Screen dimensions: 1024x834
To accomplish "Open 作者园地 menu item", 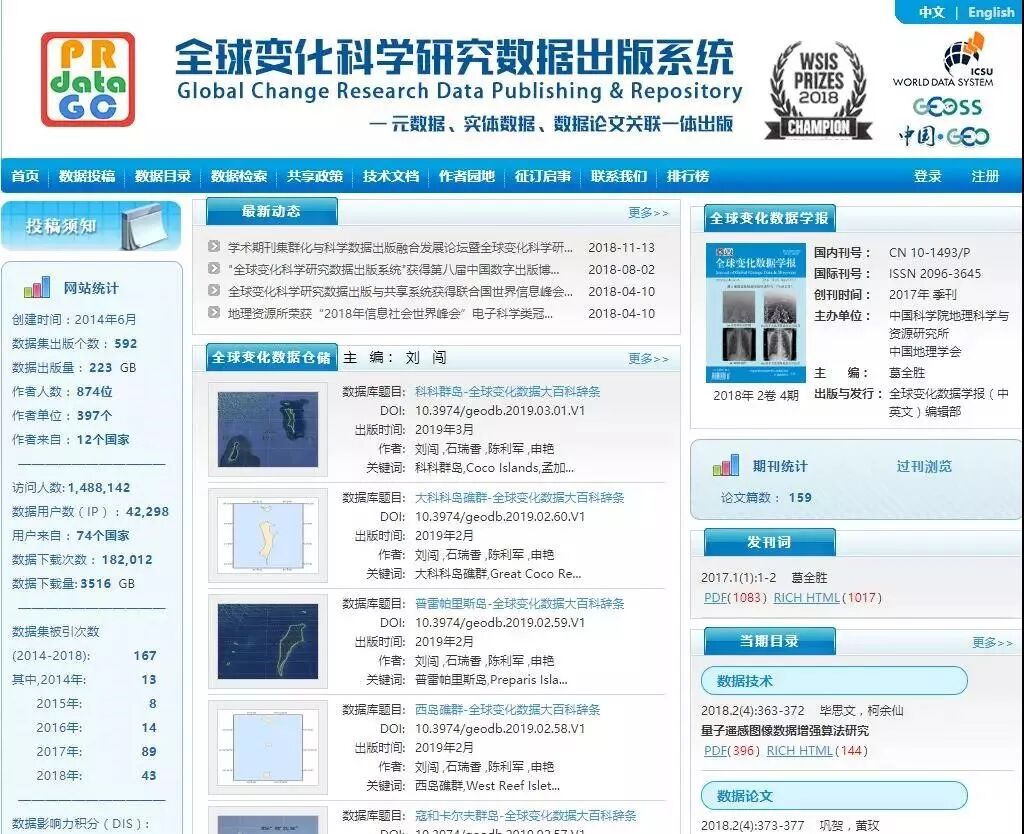I will tap(466, 176).
